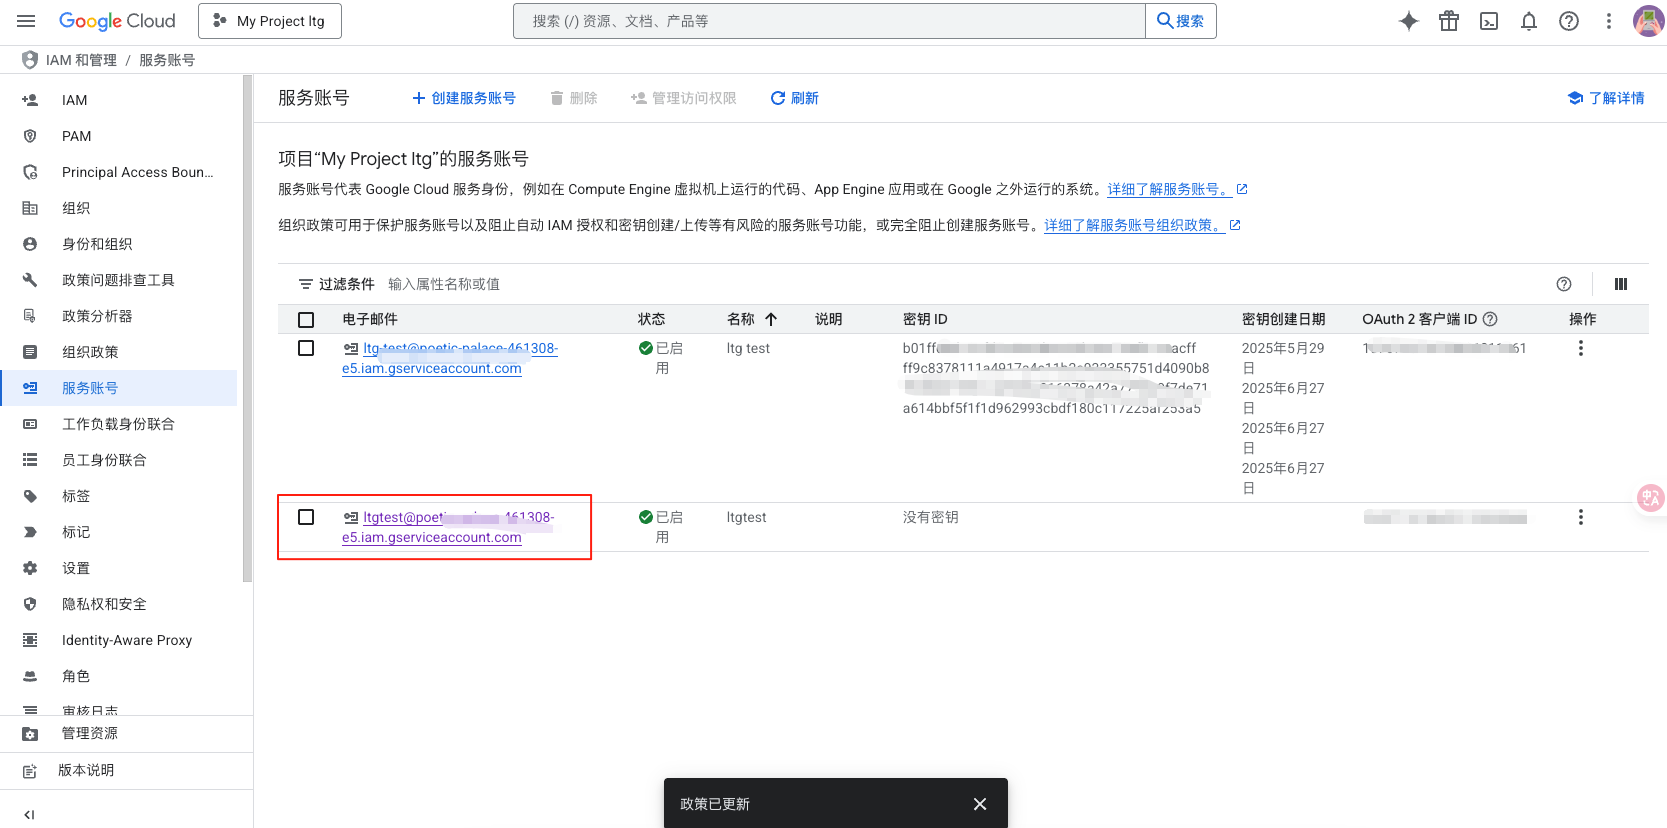Click the floating translate widget icon
The image size is (1667, 828).
[1651, 497]
